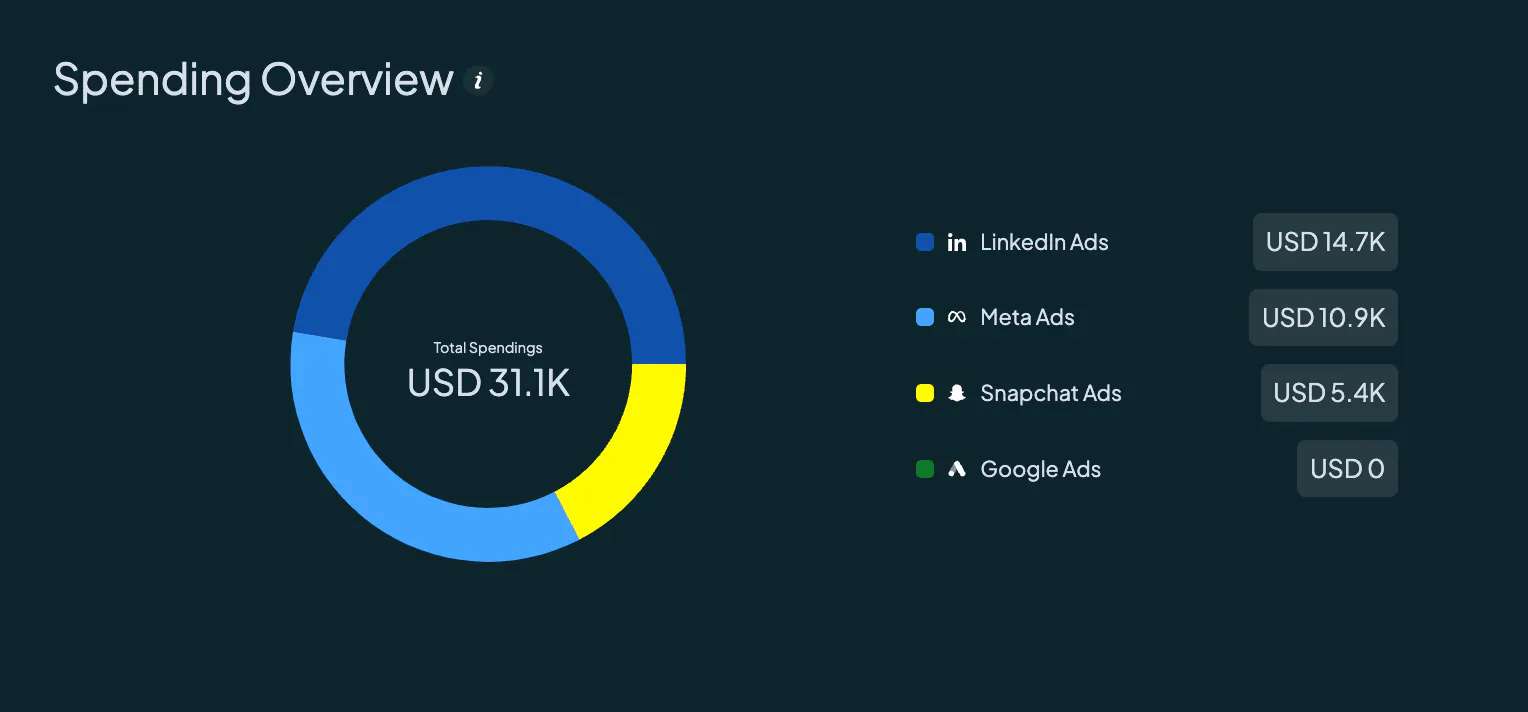Viewport: 1528px width, 712px height.
Task: Select the dark blue LinkedIn Ads legend swatch
Action: pos(925,242)
